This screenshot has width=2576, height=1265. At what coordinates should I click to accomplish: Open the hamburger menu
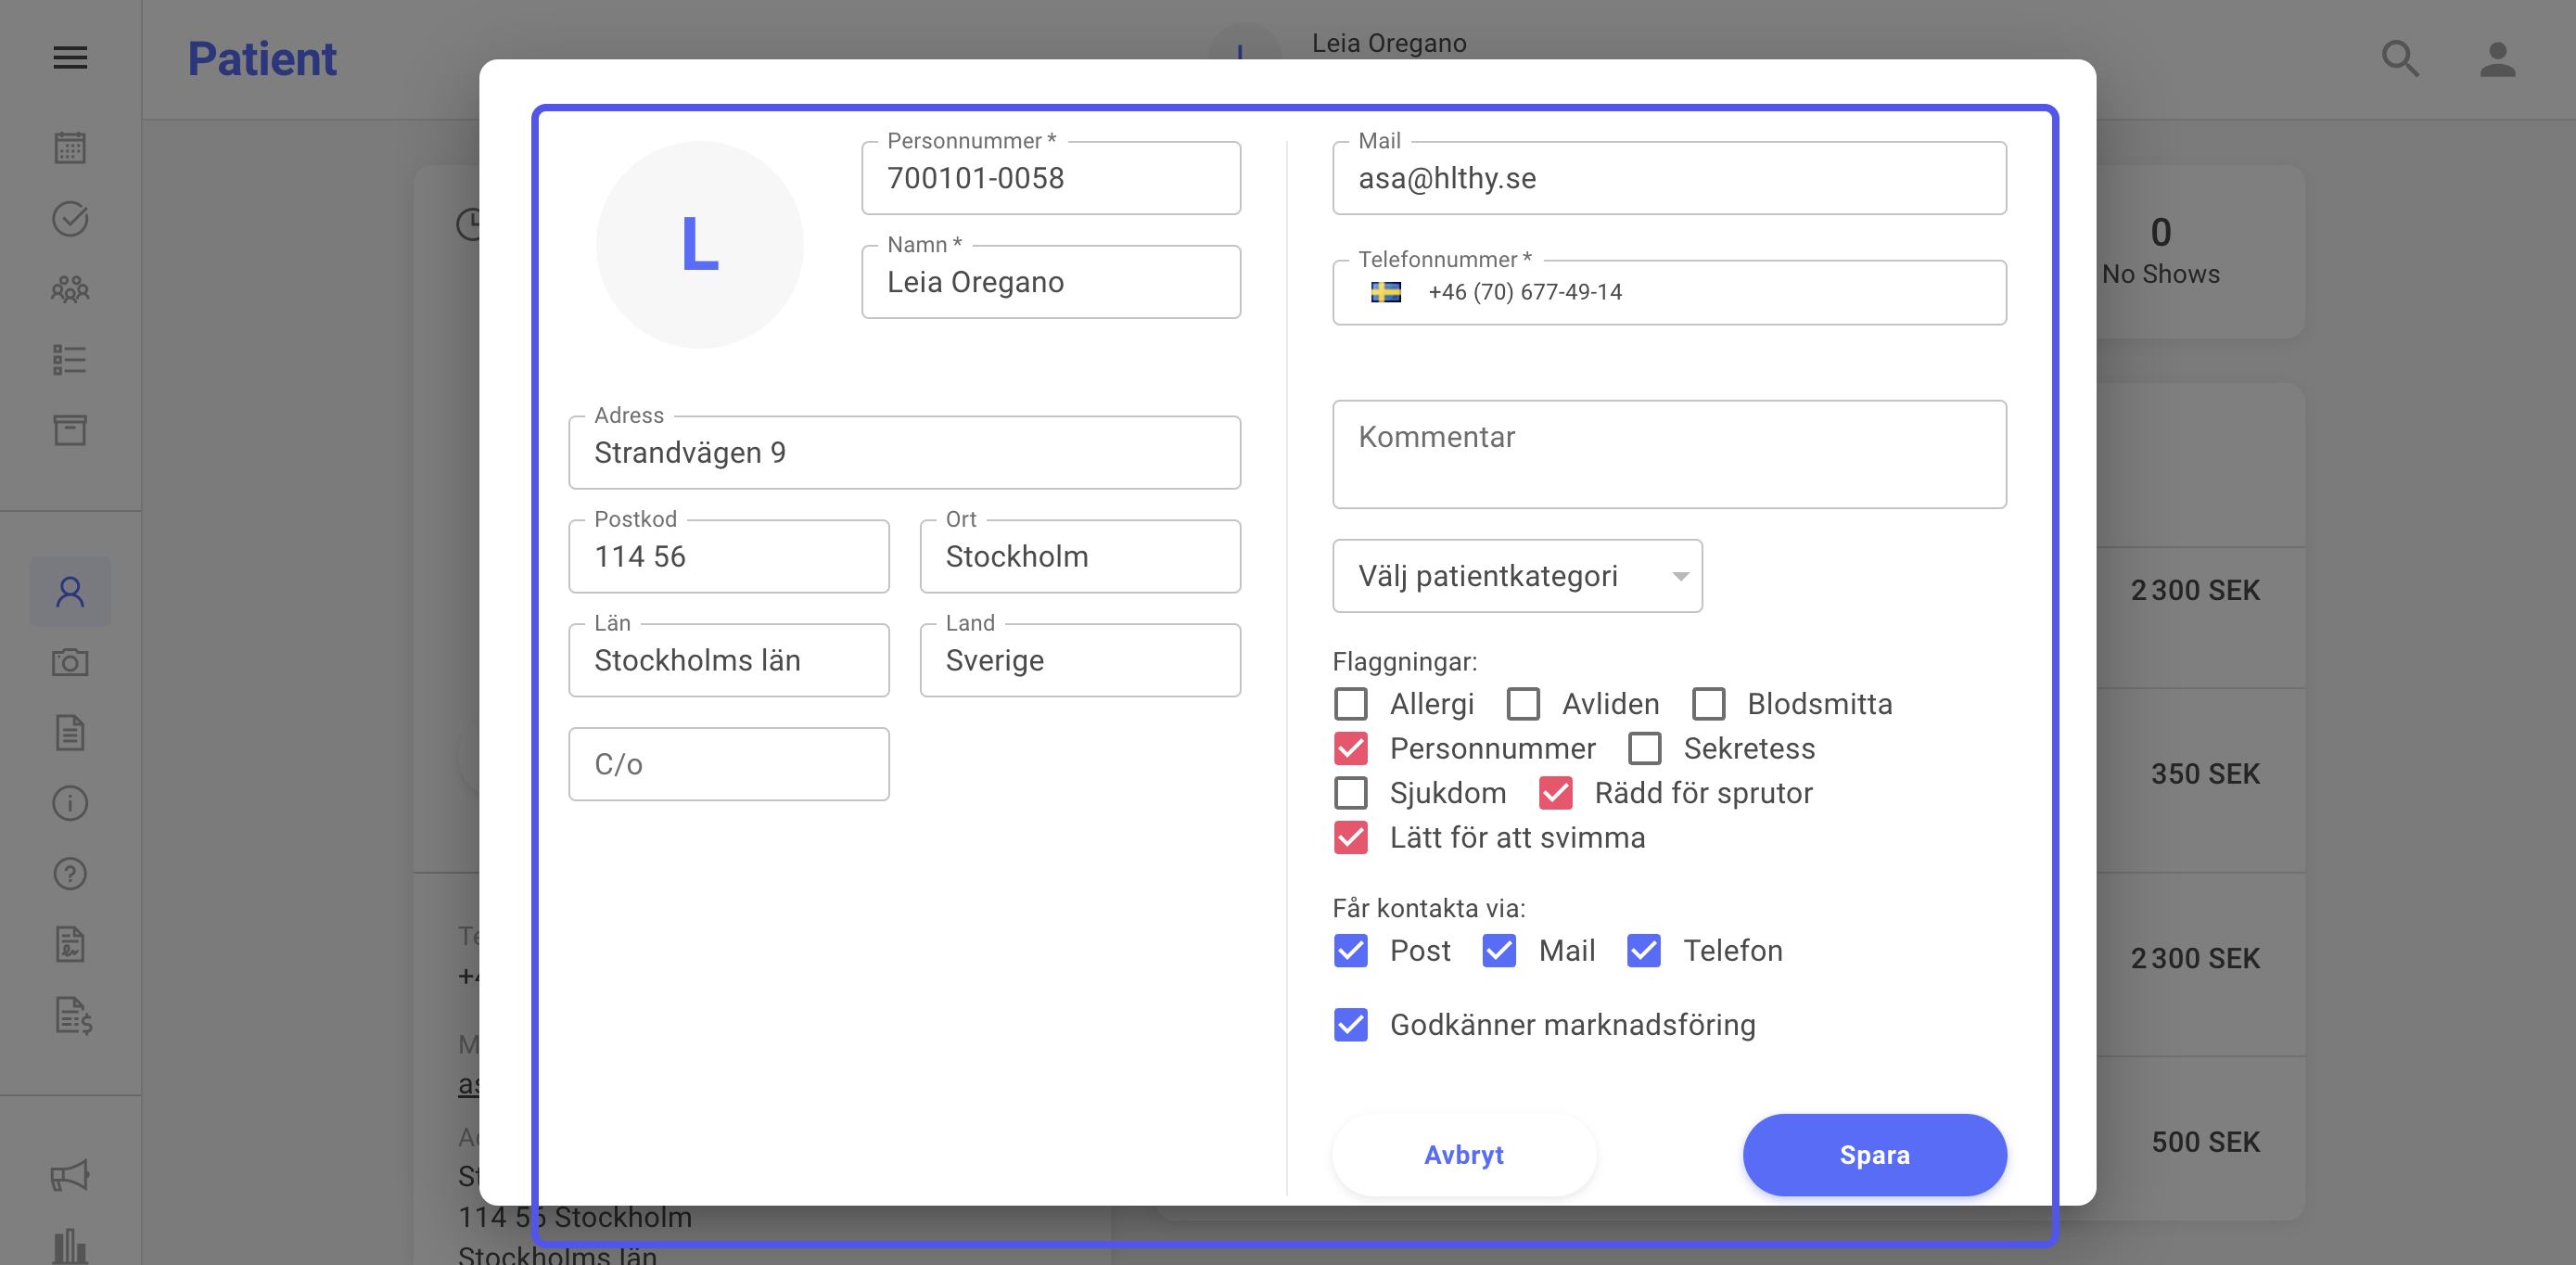(70, 58)
